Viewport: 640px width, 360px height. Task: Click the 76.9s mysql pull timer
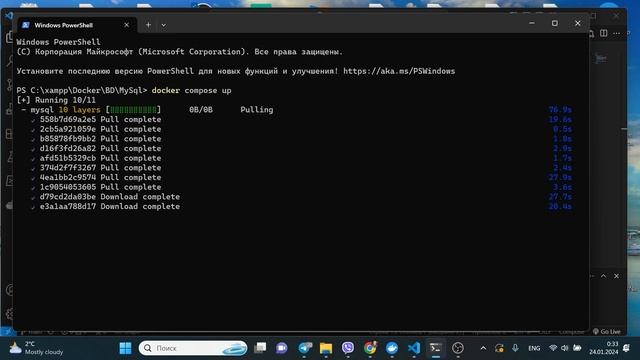pos(560,110)
